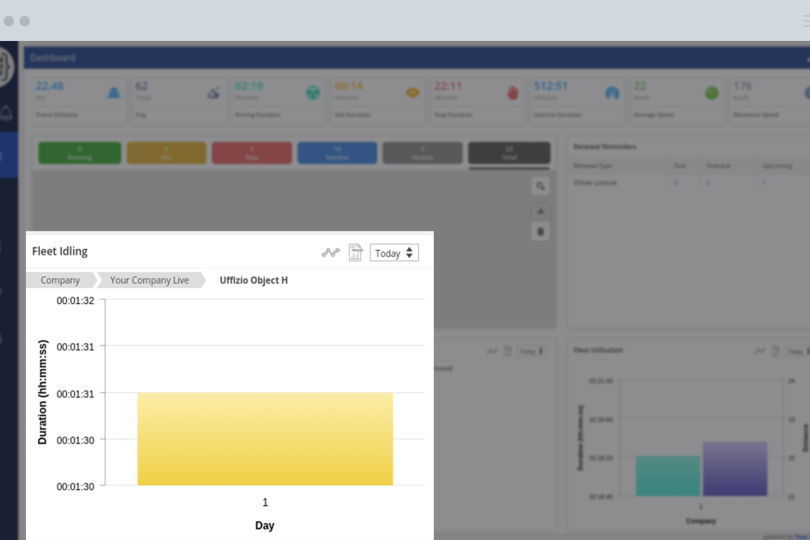Click the Driving Duration steering wheel icon
The height and width of the screenshot is (540, 810).
point(313,93)
